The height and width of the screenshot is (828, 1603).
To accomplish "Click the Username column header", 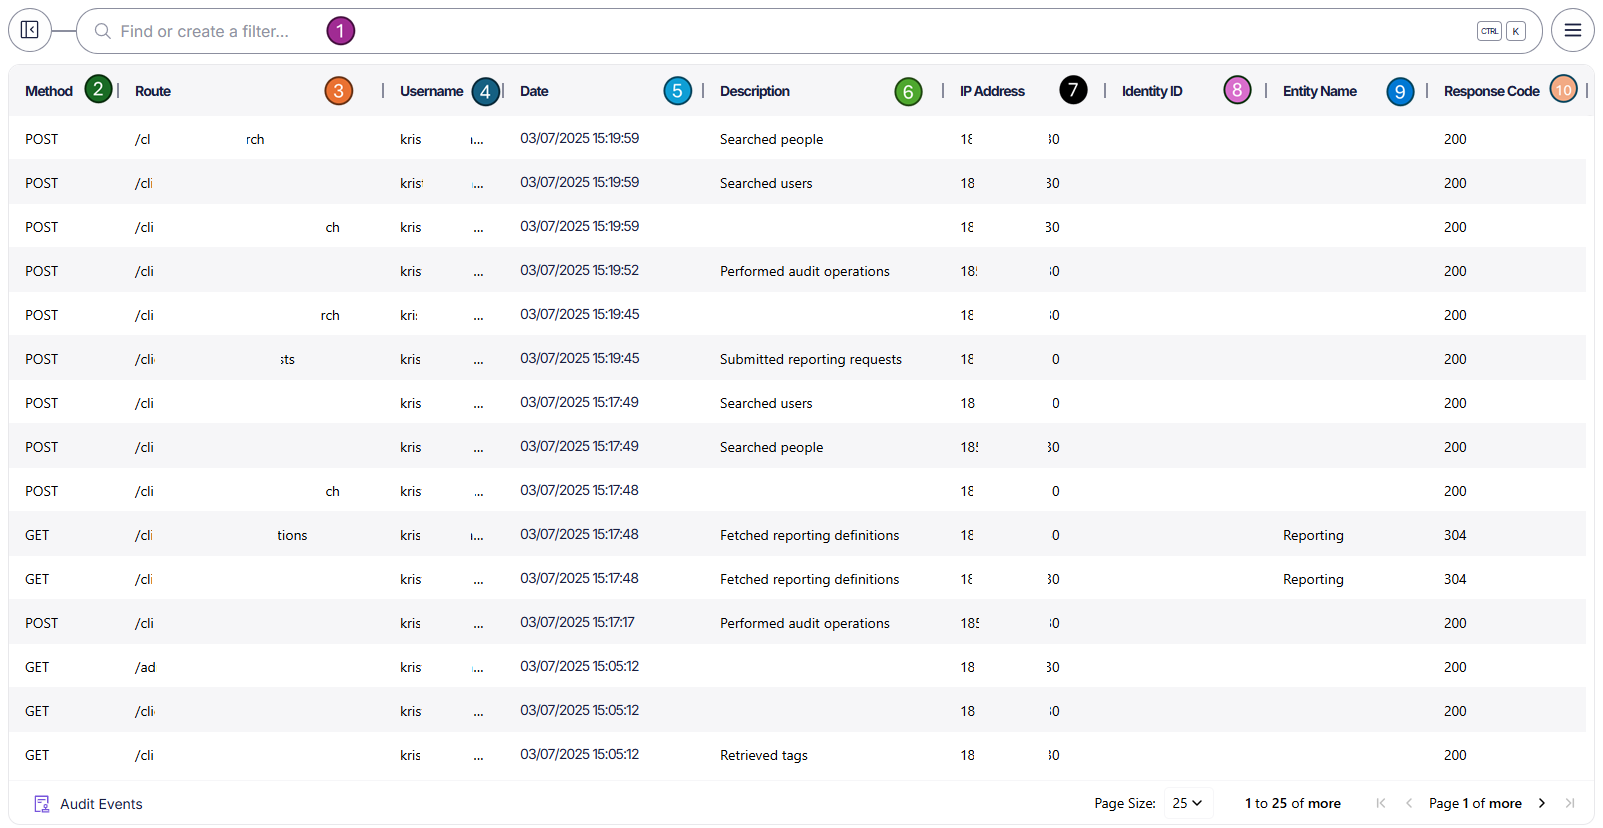I will click(x=431, y=91).
